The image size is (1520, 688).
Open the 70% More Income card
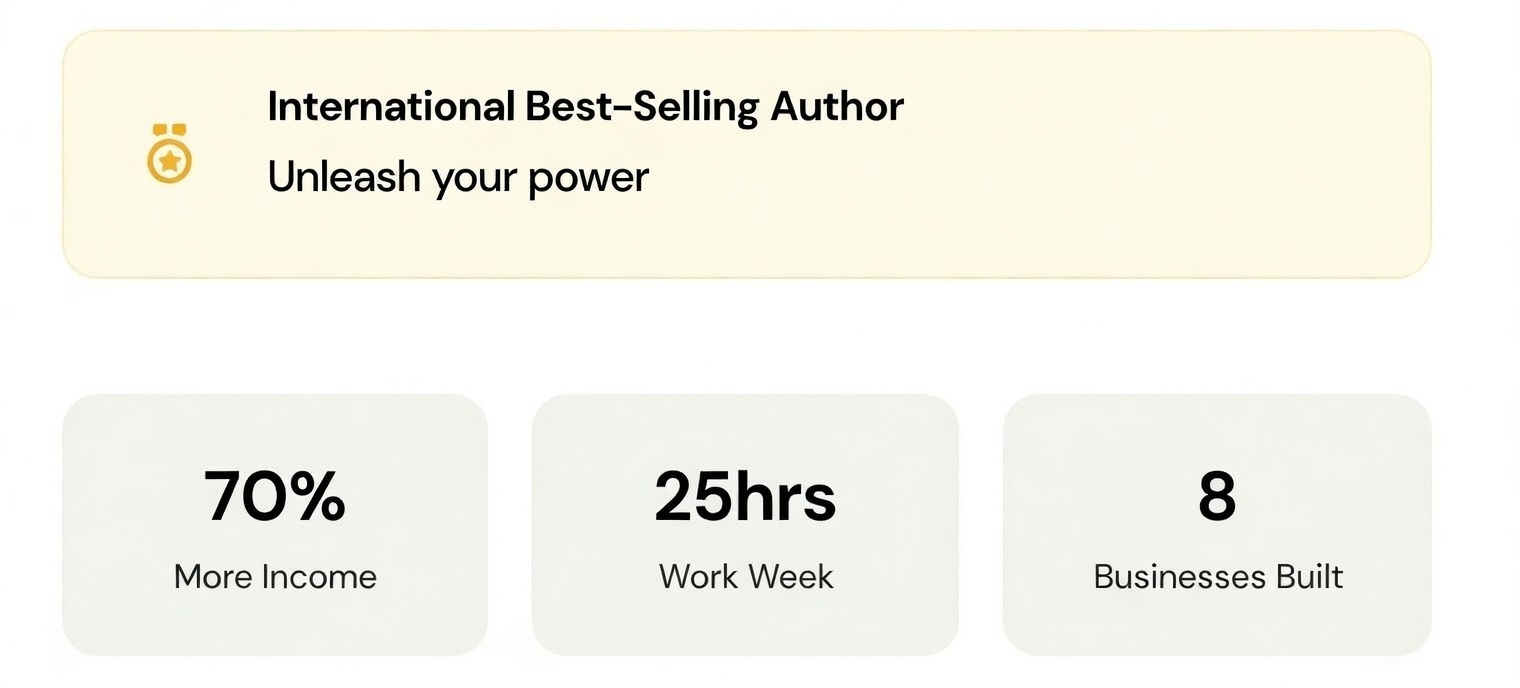[x=275, y=525]
